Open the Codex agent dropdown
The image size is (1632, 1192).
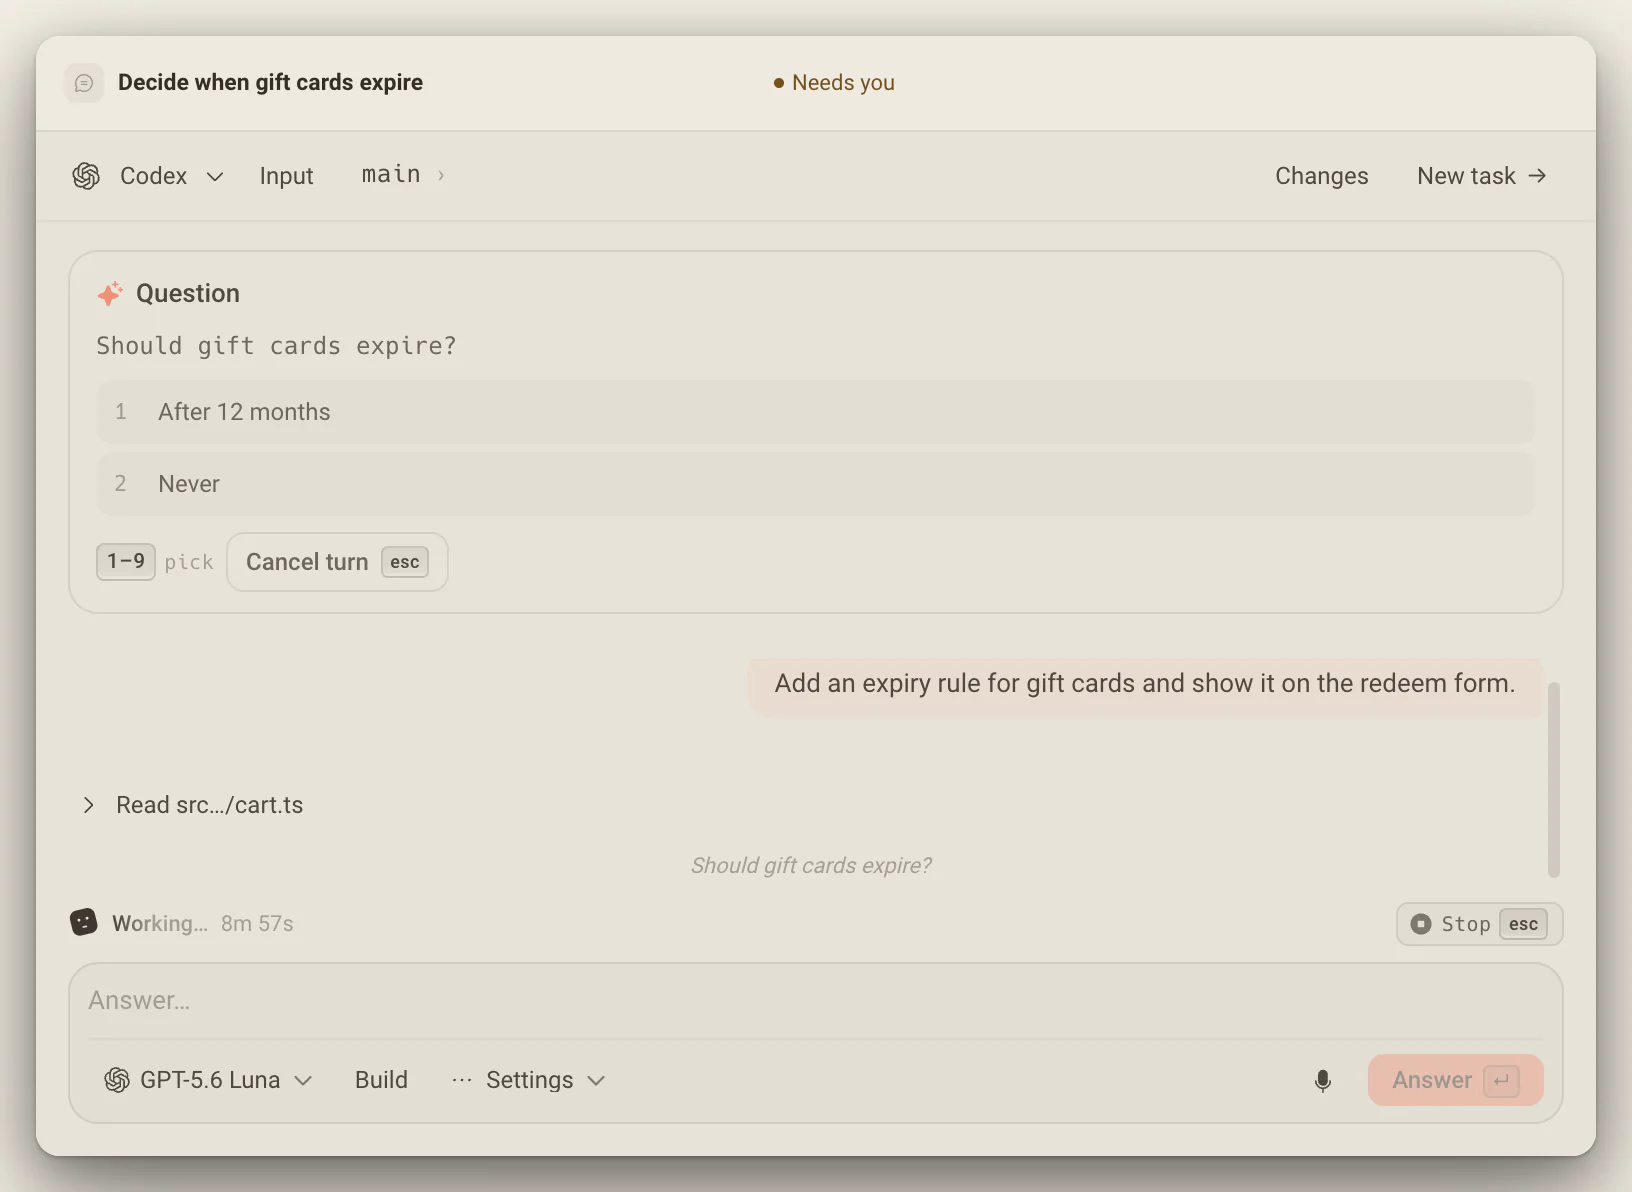tap(149, 176)
